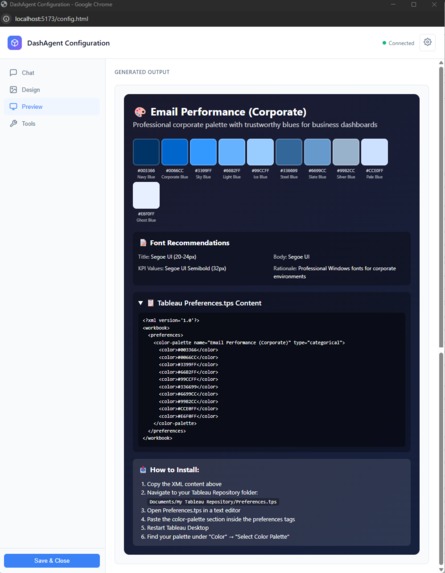Click the page vertical scrollbar thumb
445x573 pixels.
point(441,206)
